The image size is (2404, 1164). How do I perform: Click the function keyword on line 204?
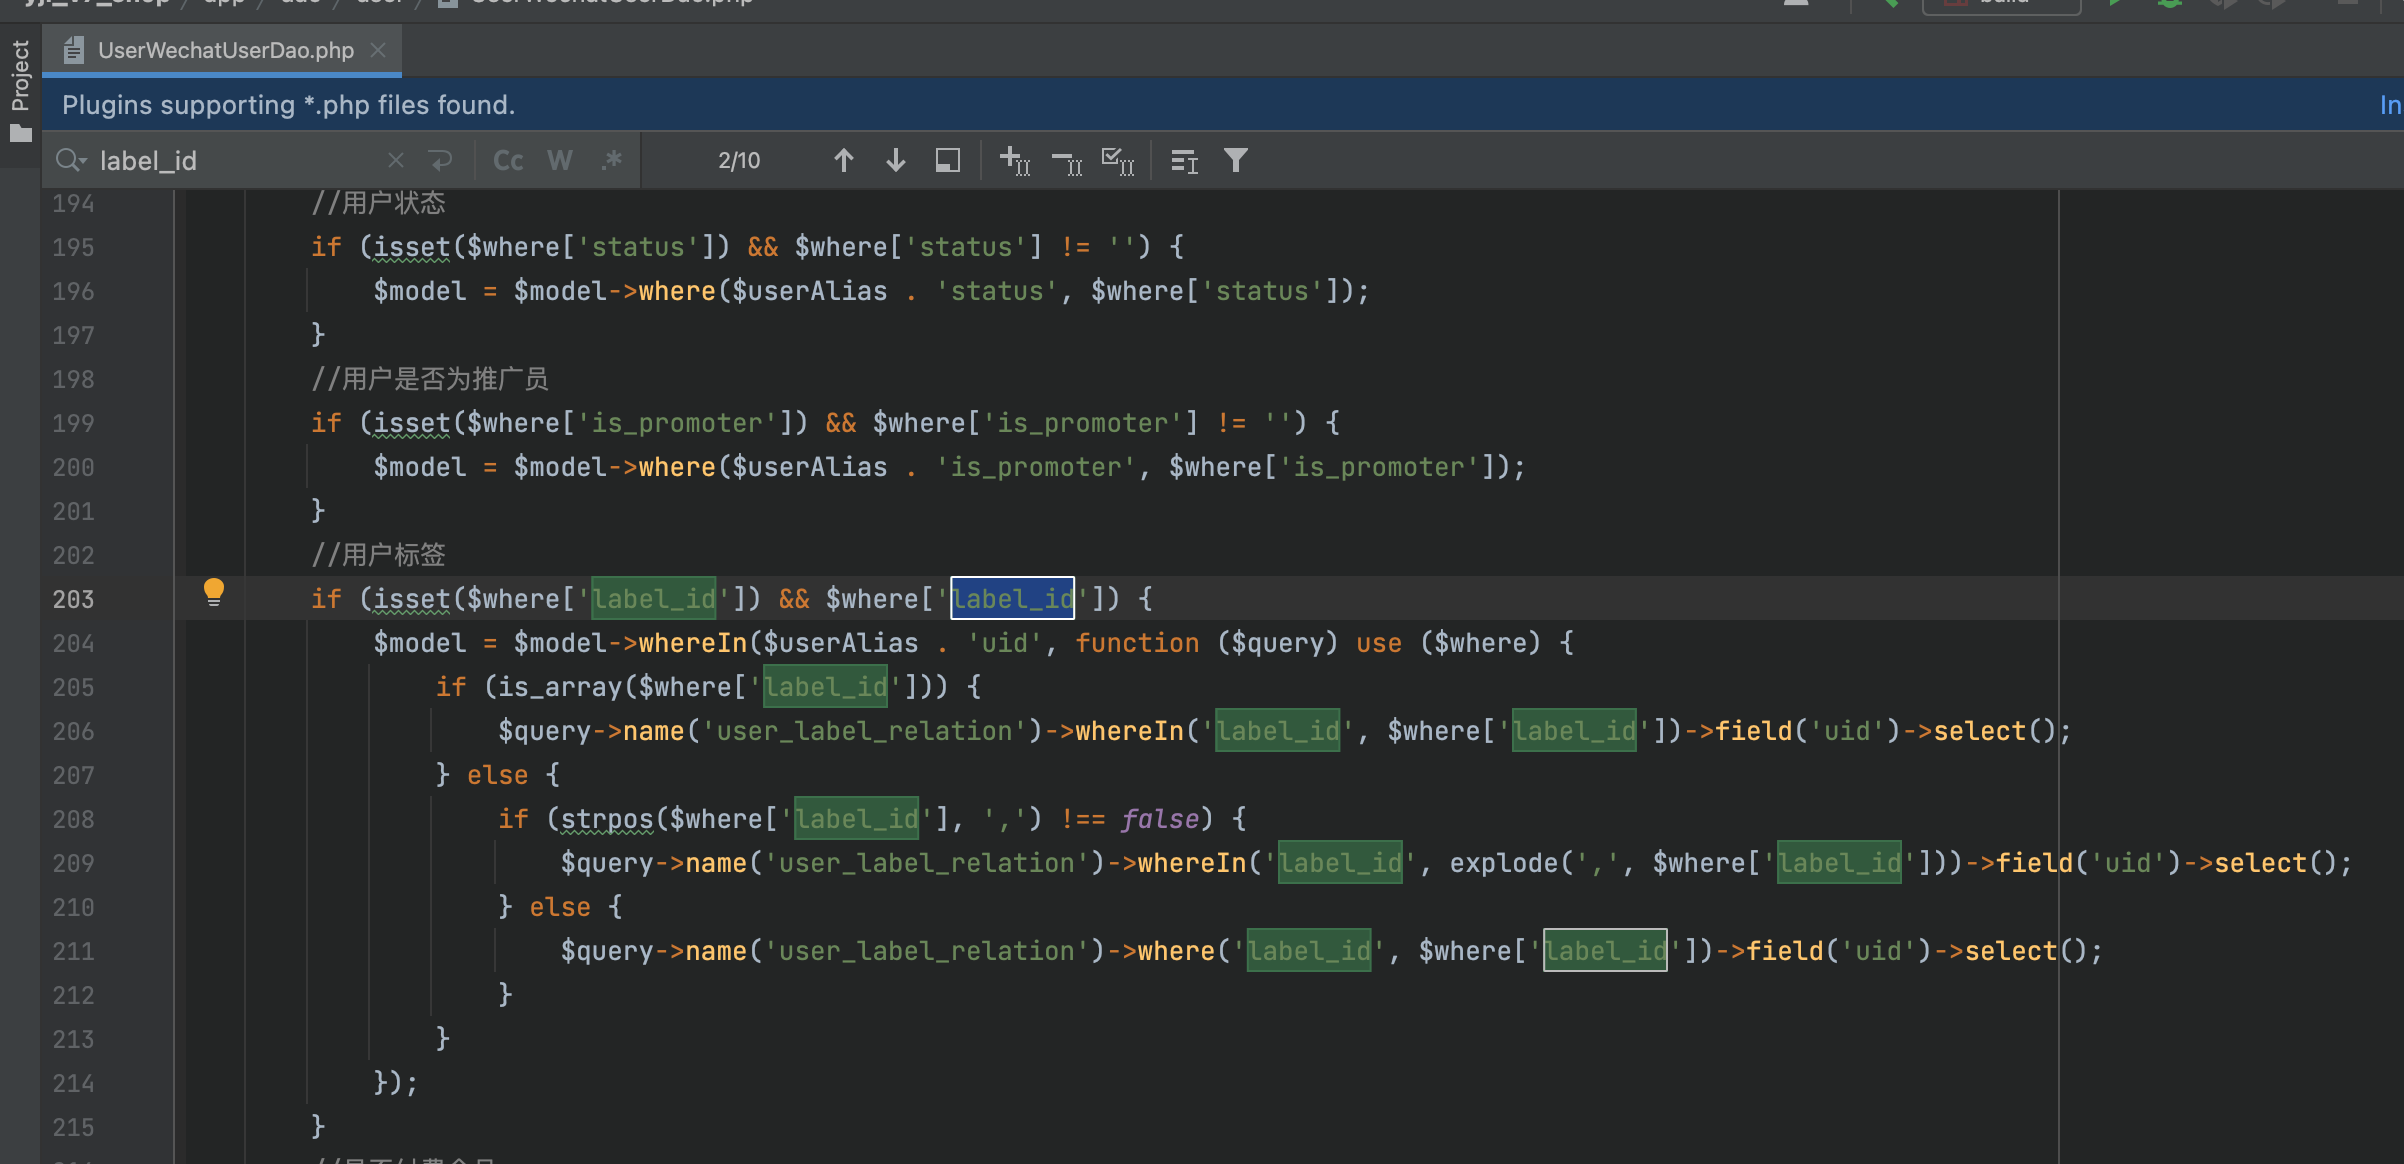[1137, 642]
